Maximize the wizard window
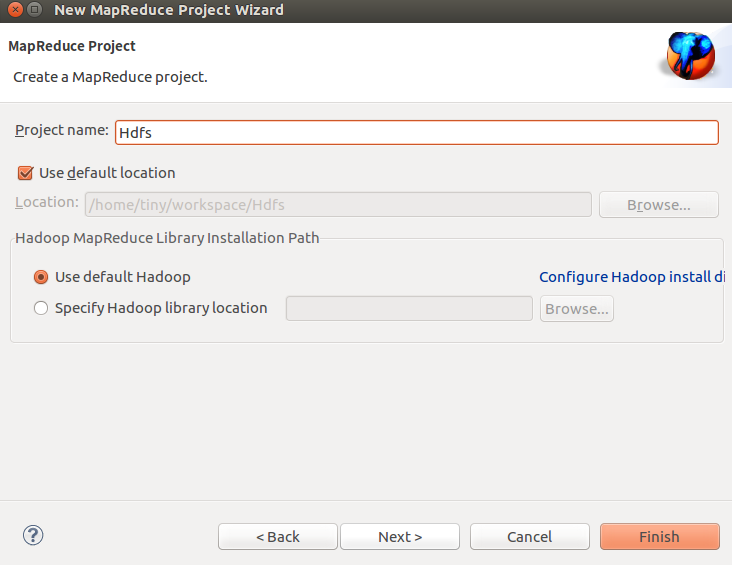732x565 pixels. pos(34,11)
